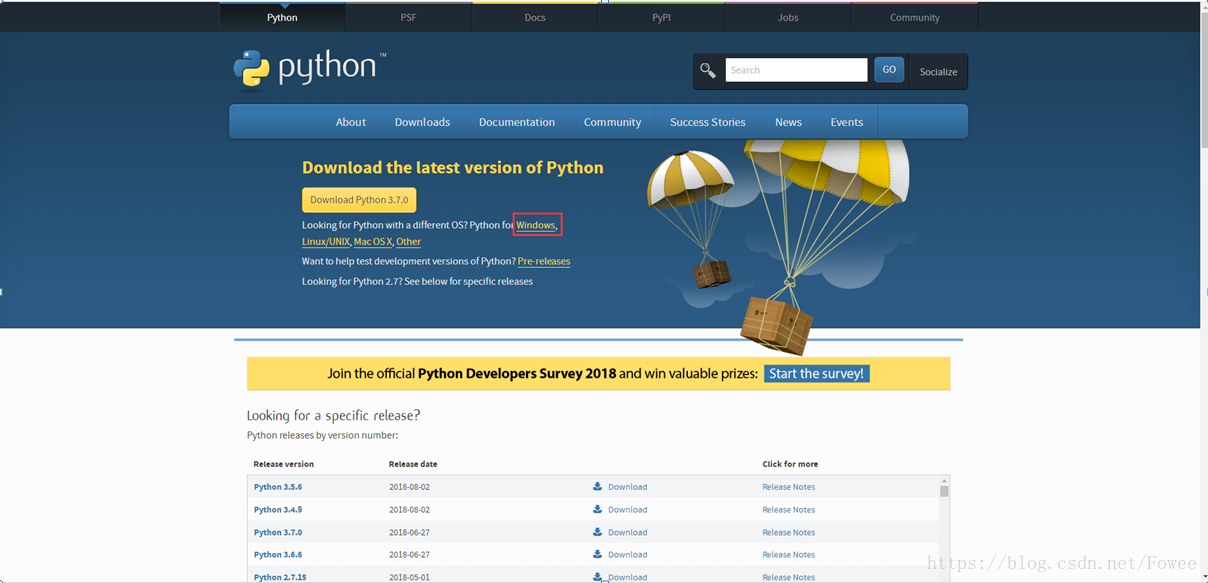Viewport: 1208px width, 583px height.
Task: Click the GO search button
Action: [x=889, y=70]
